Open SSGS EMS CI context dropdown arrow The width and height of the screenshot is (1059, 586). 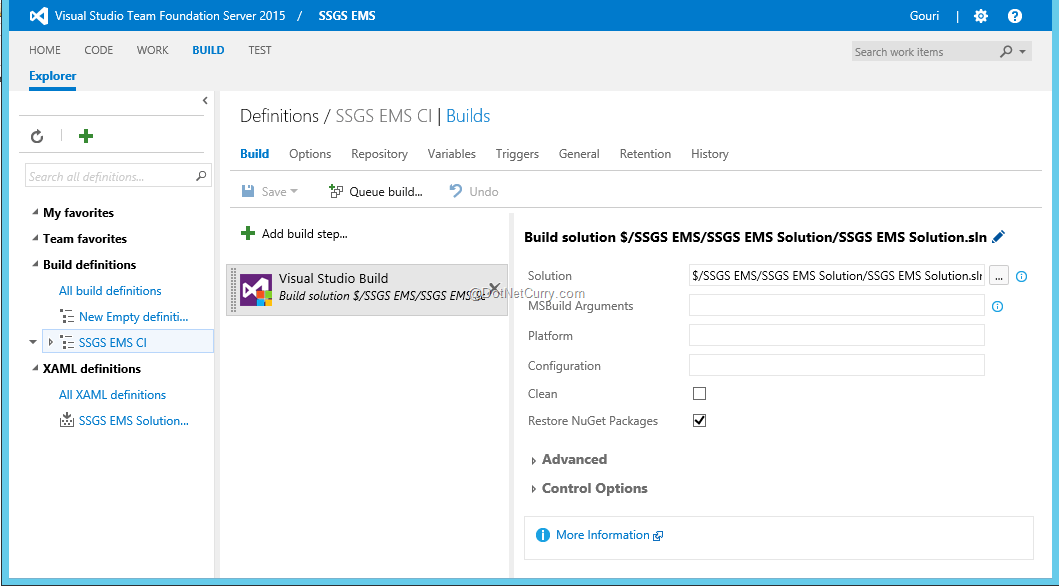(x=33, y=342)
